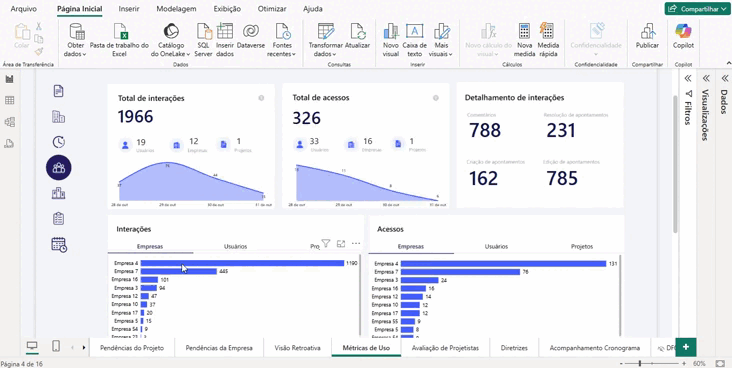
Task: Click clock icon in dashboard sidebar
Action: pyautogui.click(x=58, y=142)
